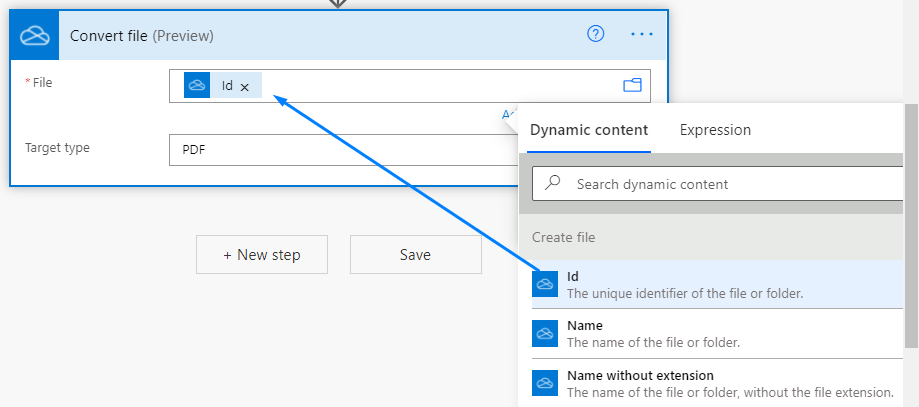
Task: Select the Dynamic content tab
Action: point(589,130)
